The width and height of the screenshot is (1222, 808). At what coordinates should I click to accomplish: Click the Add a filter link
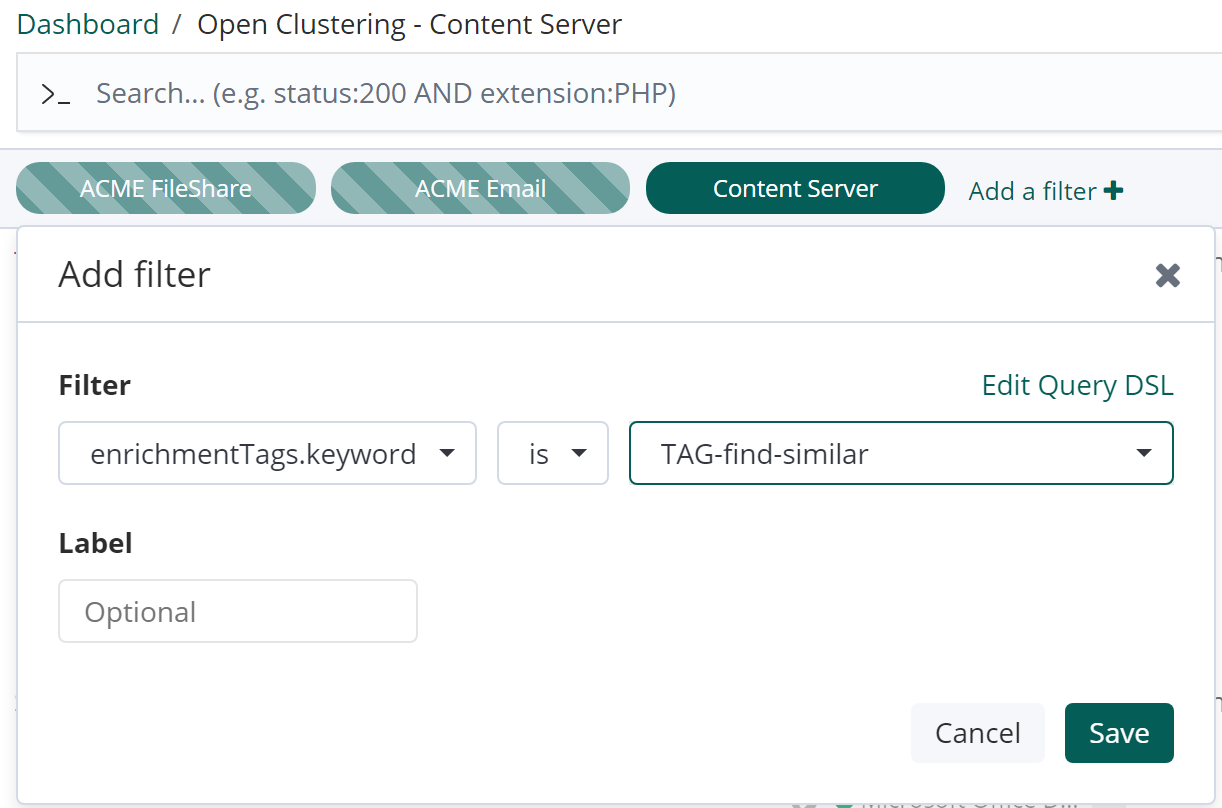pyautogui.click(x=1032, y=190)
